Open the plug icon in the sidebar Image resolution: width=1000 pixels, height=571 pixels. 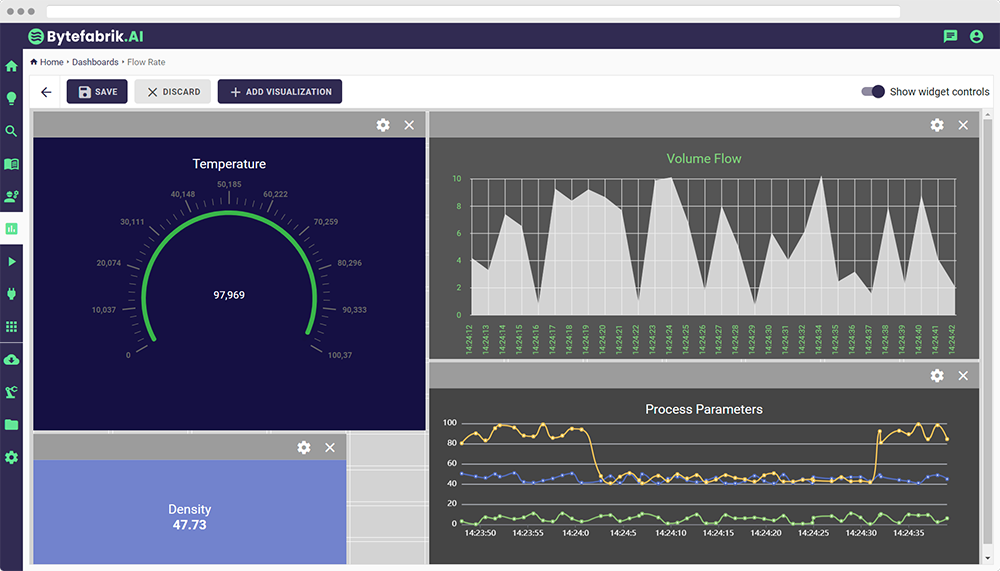click(12, 294)
